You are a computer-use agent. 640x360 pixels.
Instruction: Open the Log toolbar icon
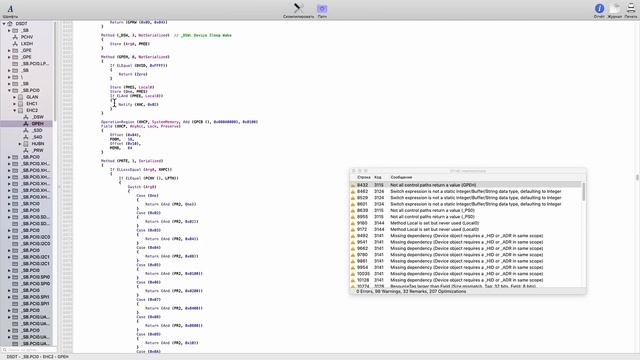click(x=615, y=8)
